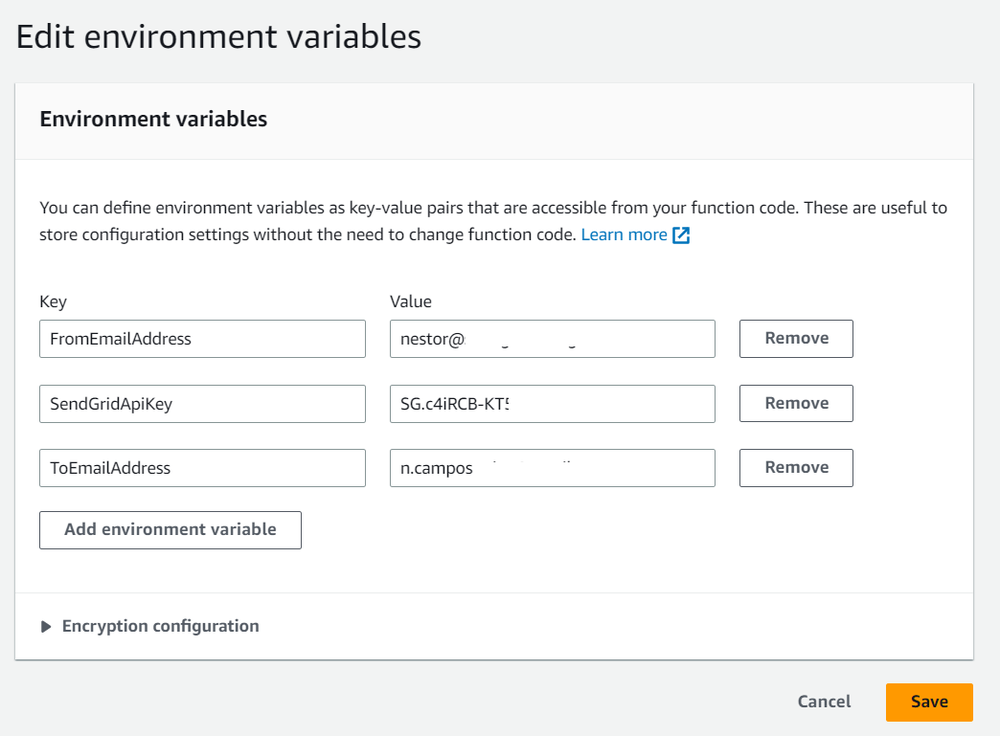1000x736 pixels.
Task: Click the Edit environment variables page title
Action: click(x=218, y=36)
